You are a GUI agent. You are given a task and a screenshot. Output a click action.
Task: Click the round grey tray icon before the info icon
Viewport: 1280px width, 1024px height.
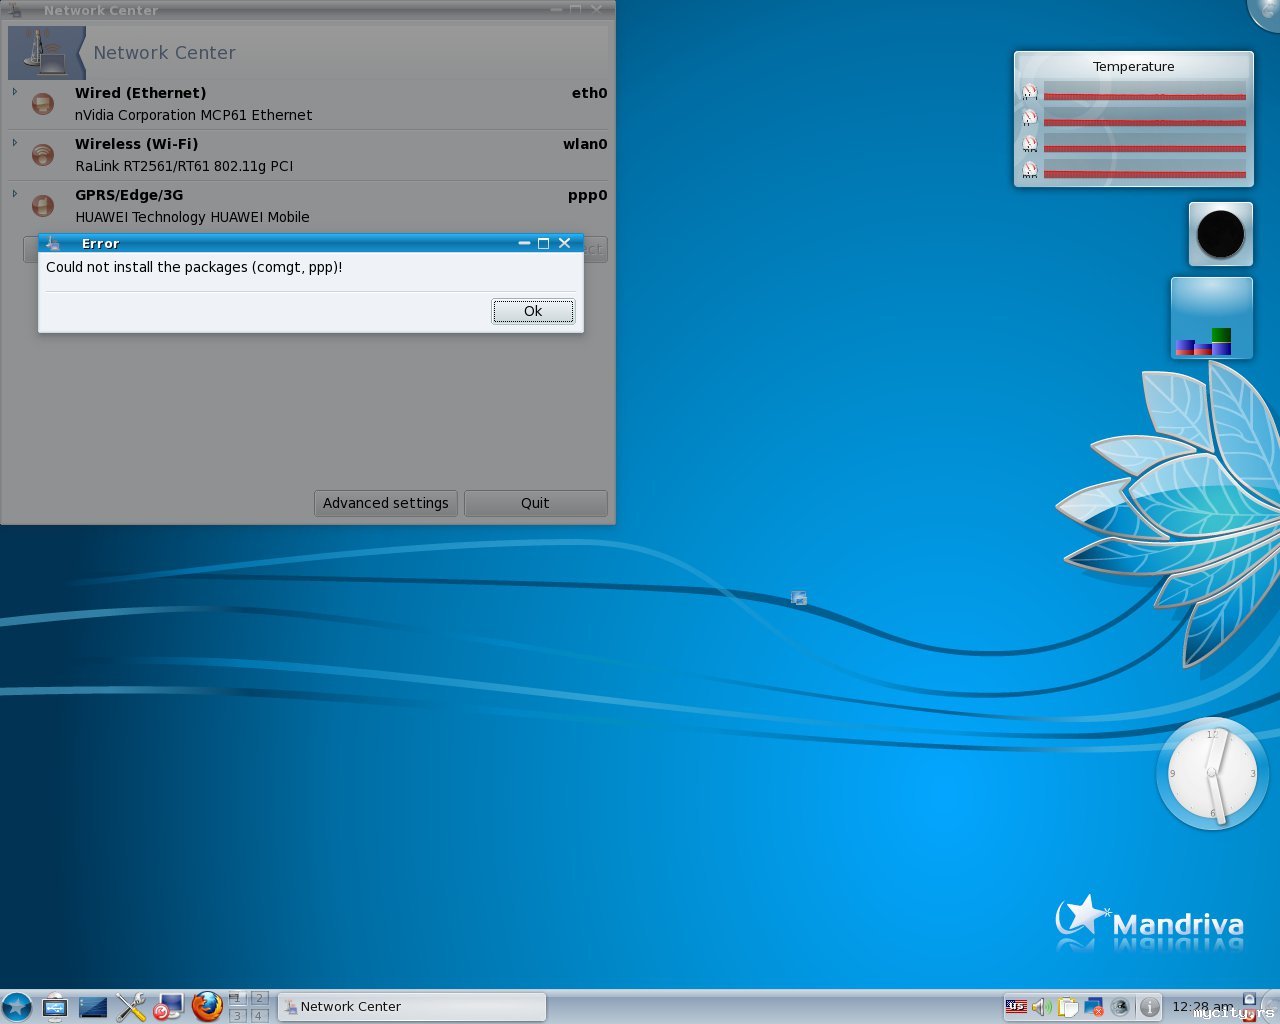click(1121, 1007)
